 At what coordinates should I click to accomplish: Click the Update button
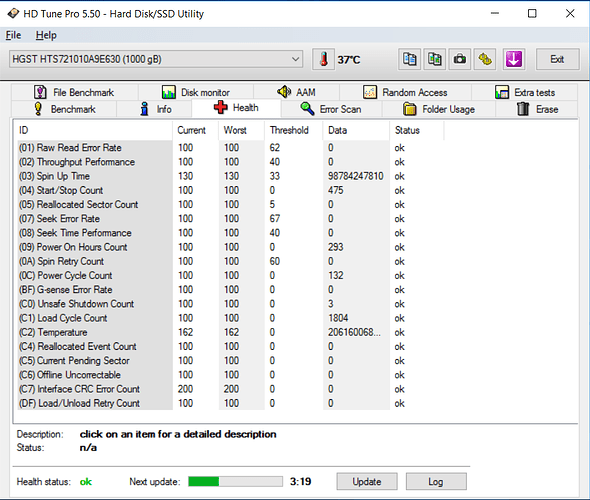(x=367, y=482)
